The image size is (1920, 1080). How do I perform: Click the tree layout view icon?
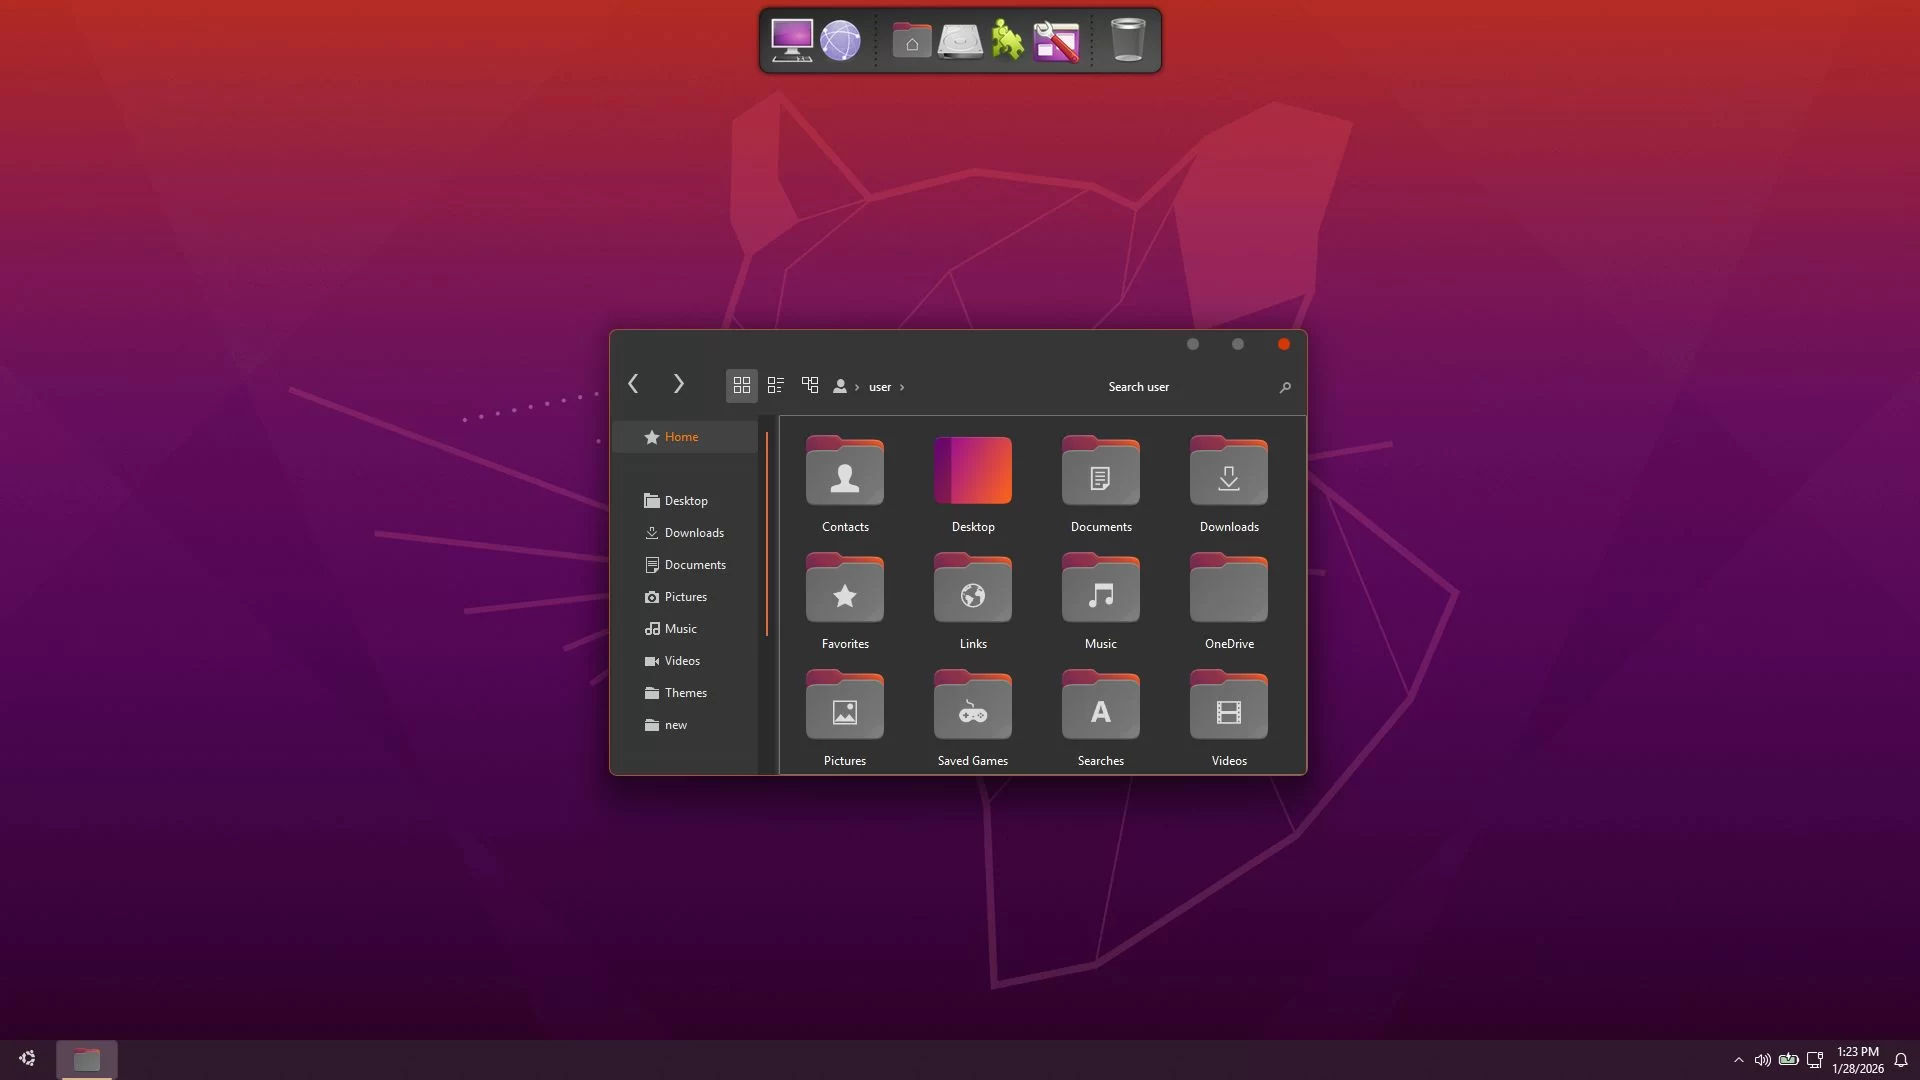click(810, 385)
